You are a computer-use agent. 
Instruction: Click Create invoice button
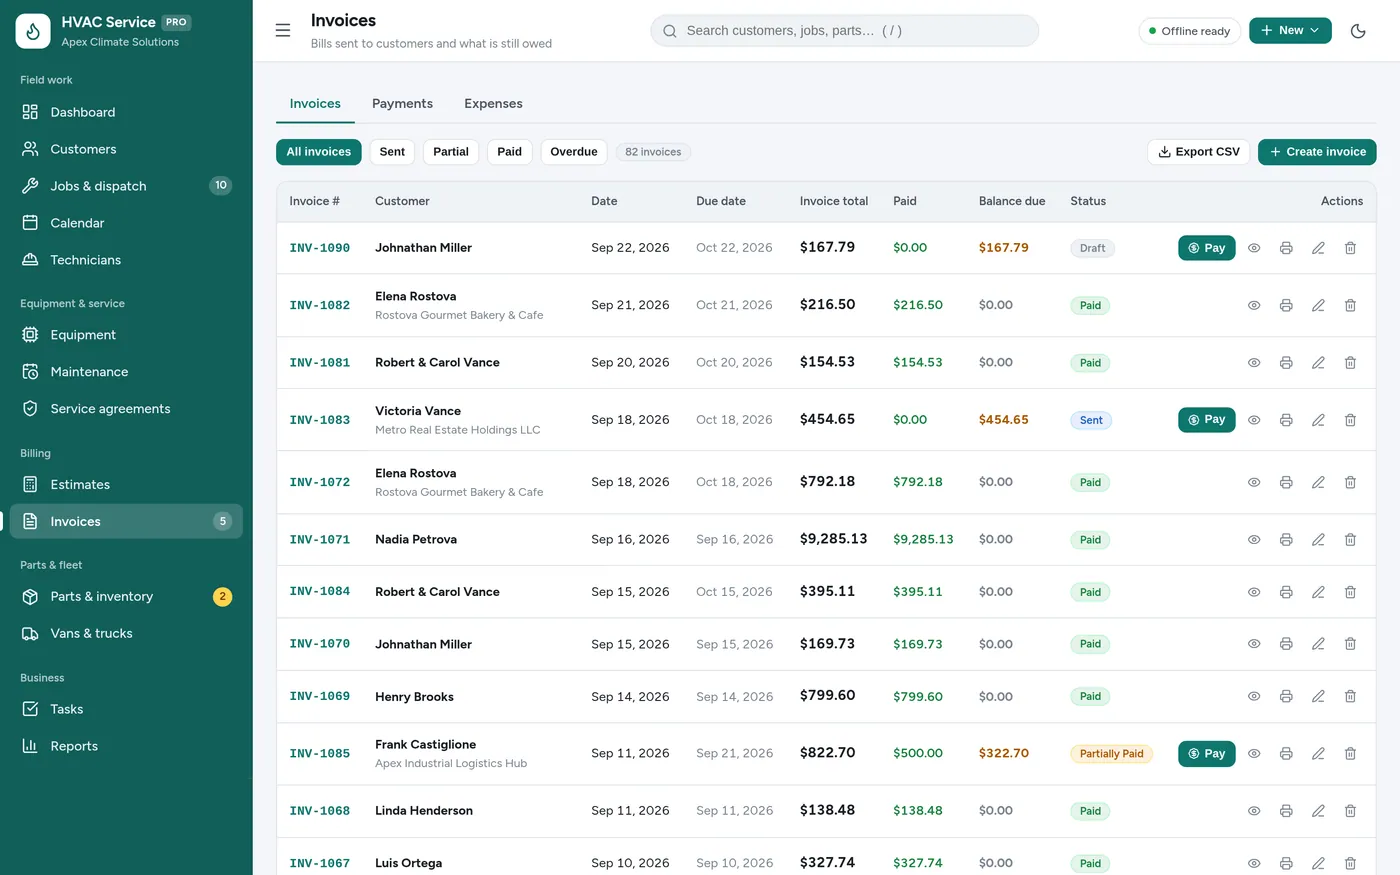[1317, 152]
